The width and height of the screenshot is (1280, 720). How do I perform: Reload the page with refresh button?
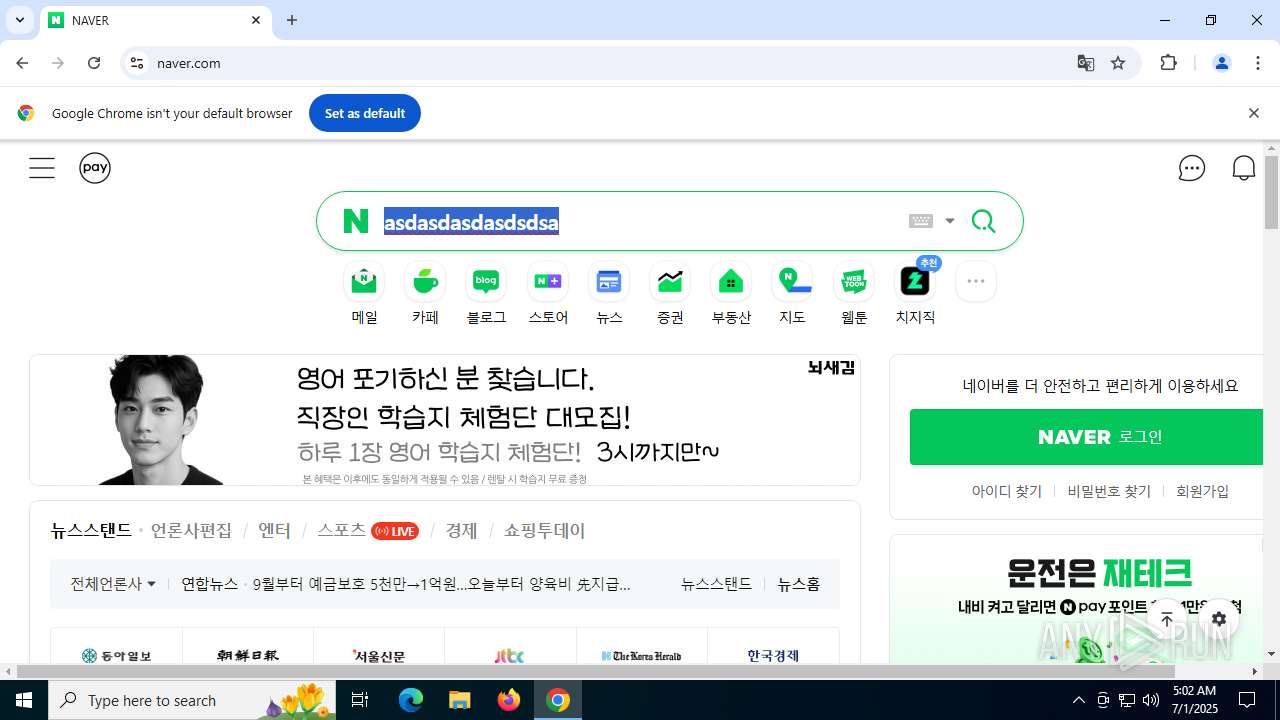94,63
